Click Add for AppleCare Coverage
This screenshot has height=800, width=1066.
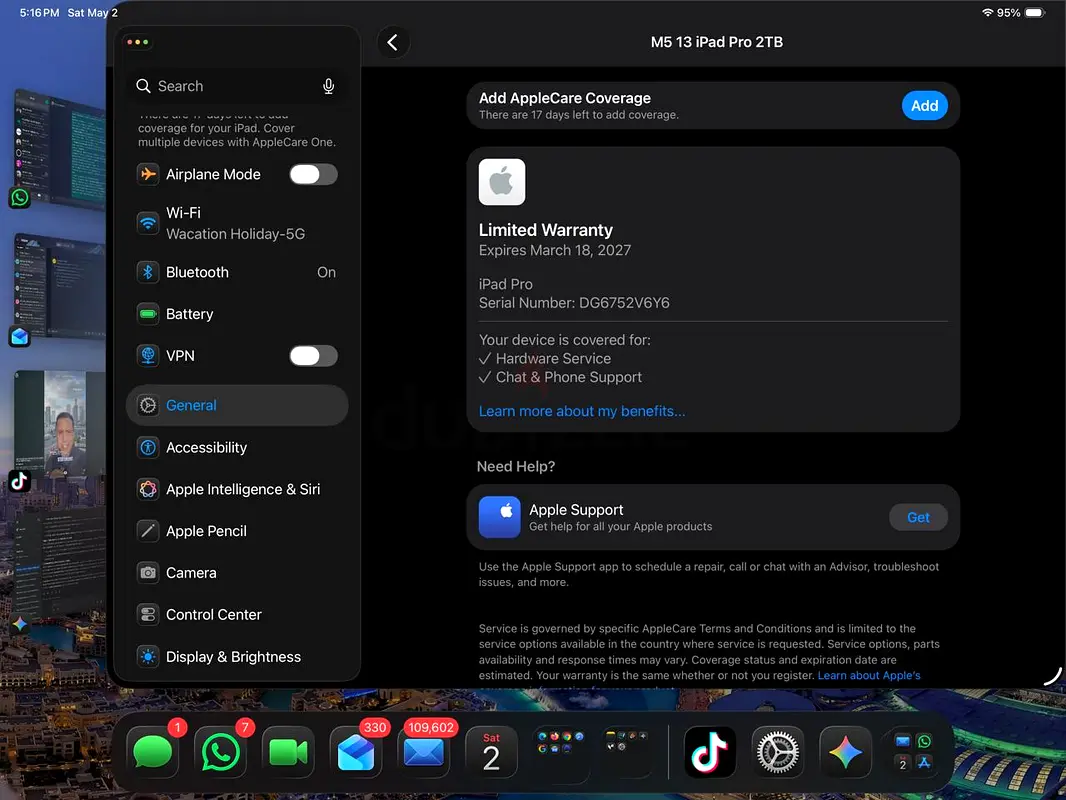coord(925,106)
